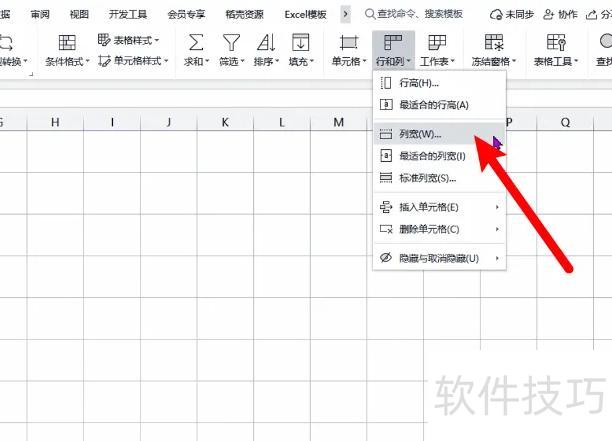Click the search magnifier icon
Image resolution: width=612 pixels, height=441 pixels.
[370, 14]
